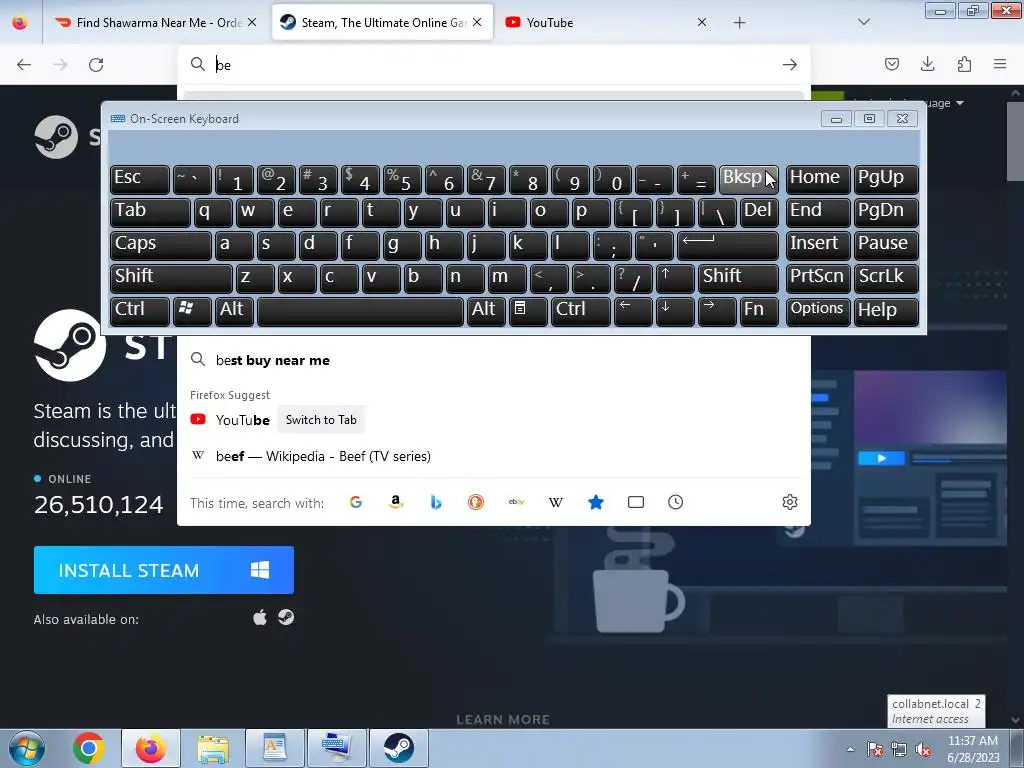Show hidden tray icons arrow

[x=850, y=749]
